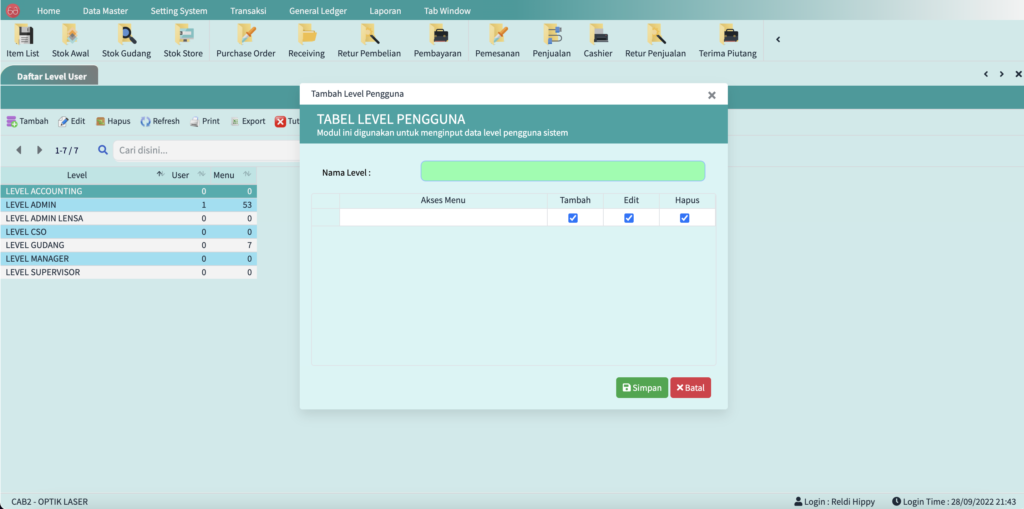The width and height of the screenshot is (1024, 509).
Task: Open the Akses Menu dropdown cell
Action: tap(442, 218)
